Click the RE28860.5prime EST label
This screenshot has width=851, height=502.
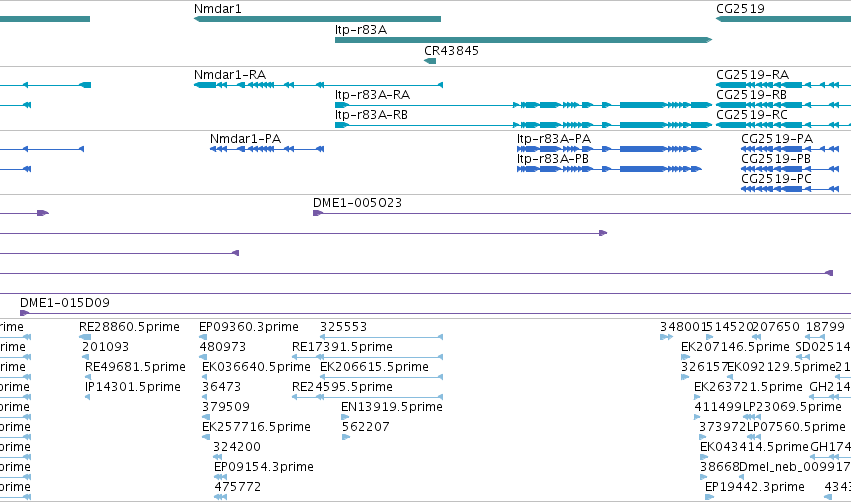[x=129, y=327]
